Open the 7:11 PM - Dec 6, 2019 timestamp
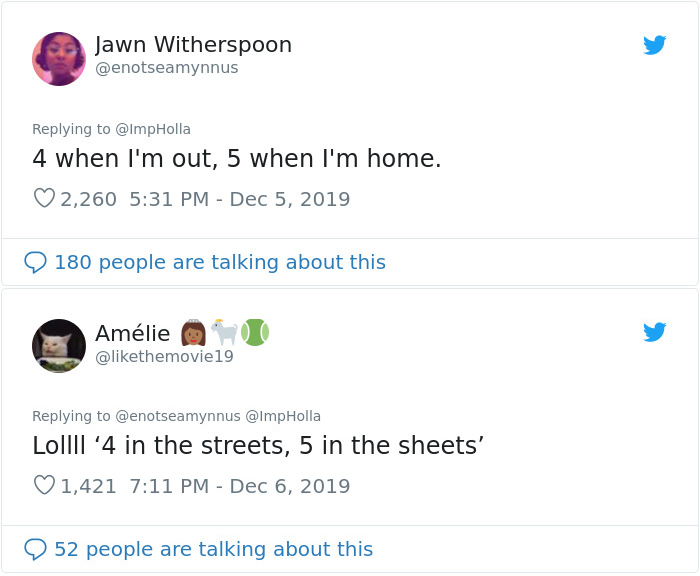The image size is (700, 576). point(240,486)
